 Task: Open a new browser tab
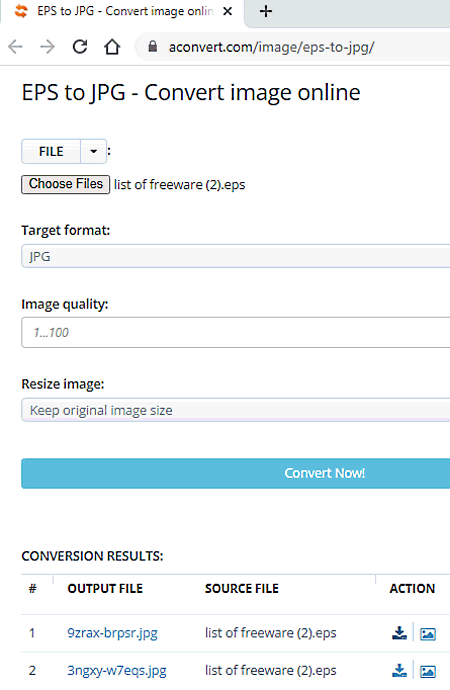click(266, 11)
